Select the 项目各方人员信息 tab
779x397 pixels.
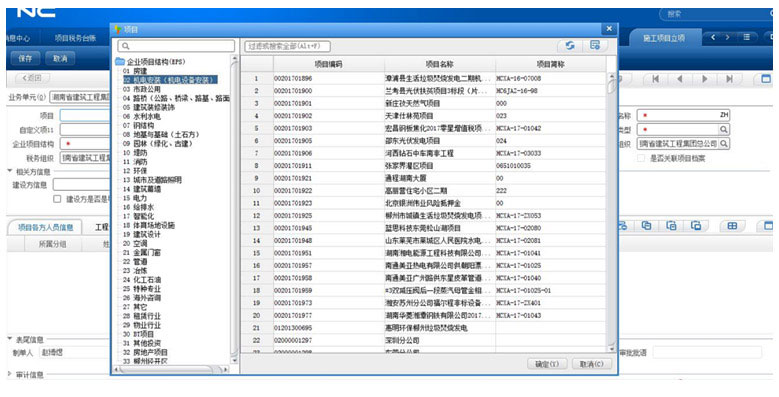point(46,228)
